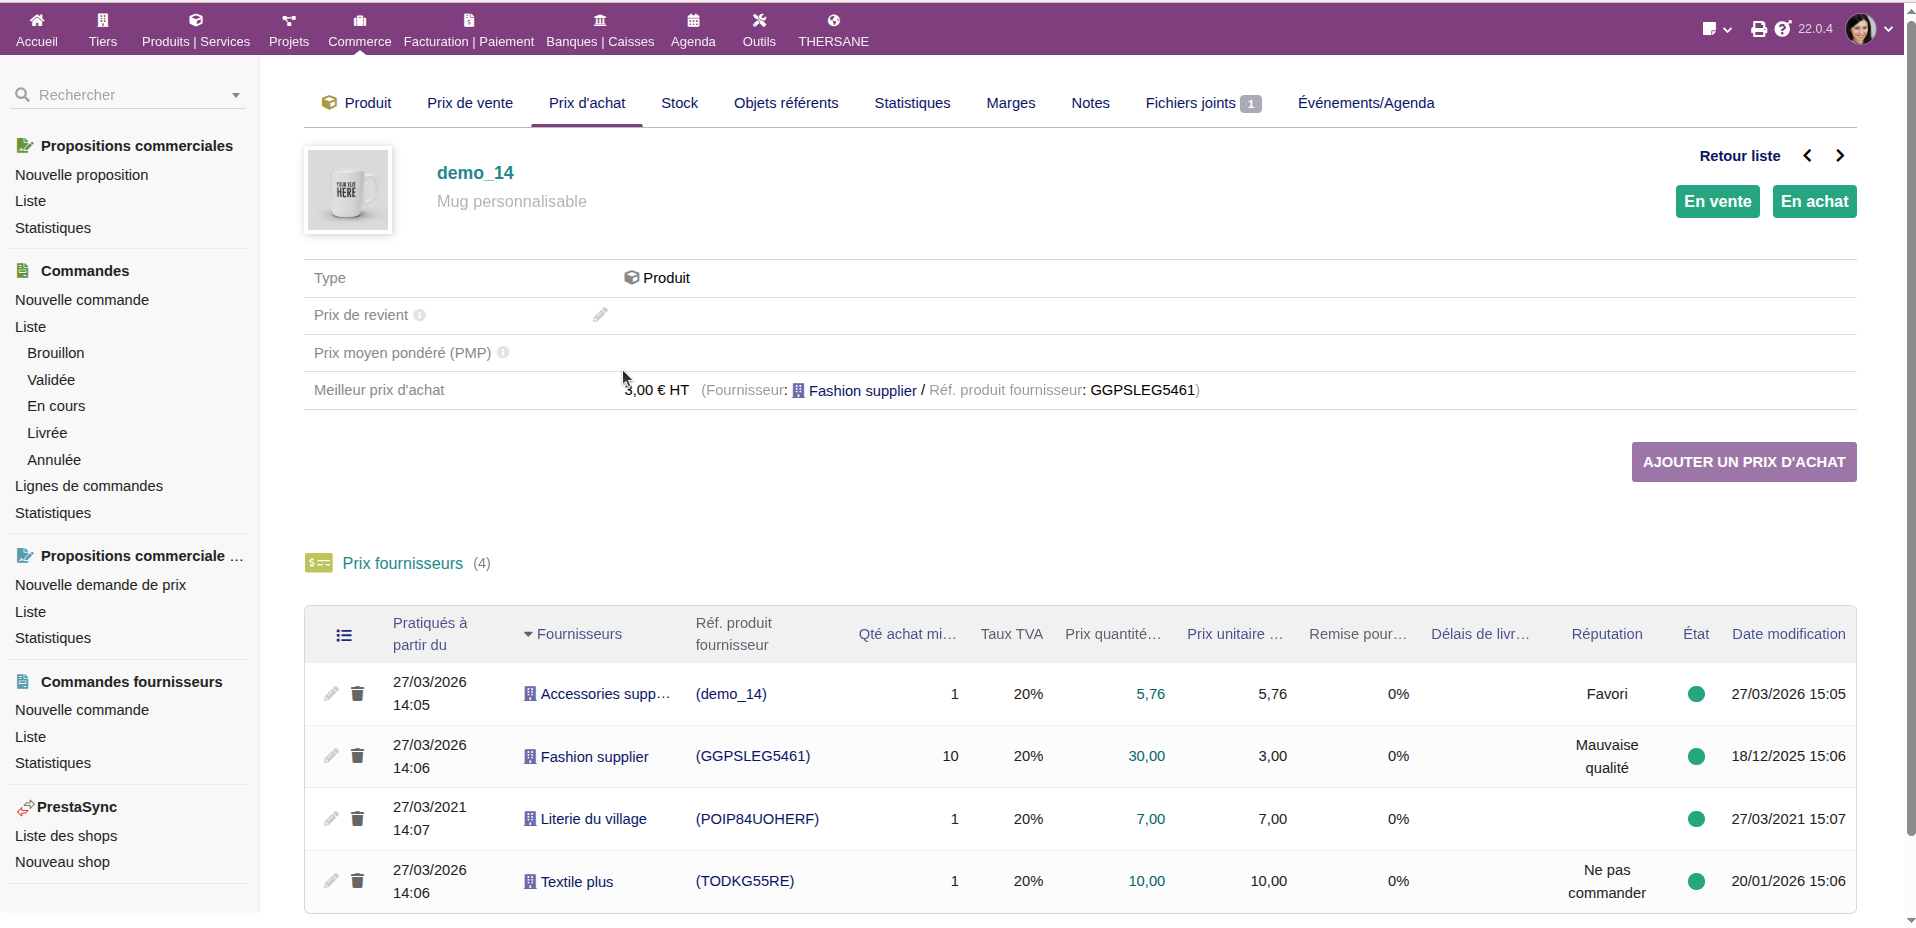The image size is (1916, 928).
Task: Click the mug product thumbnail
Action: click(348, 190)
